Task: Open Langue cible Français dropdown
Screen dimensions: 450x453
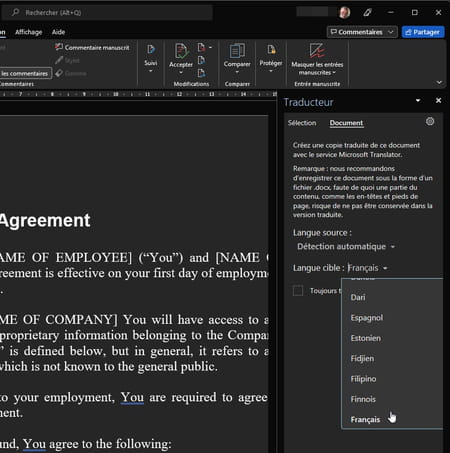Action: click(x=367, y=268)
